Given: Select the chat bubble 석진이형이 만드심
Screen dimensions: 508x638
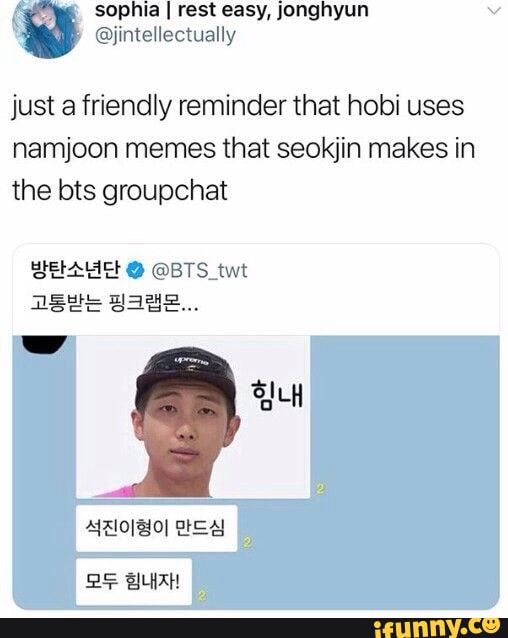Looking at the screenshot, I should coord(157,528).
